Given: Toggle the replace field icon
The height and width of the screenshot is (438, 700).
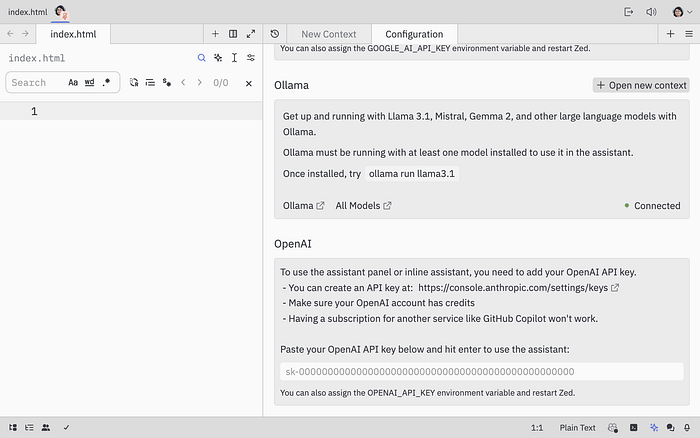Looking at the screenshot, I should coord(134,83).
